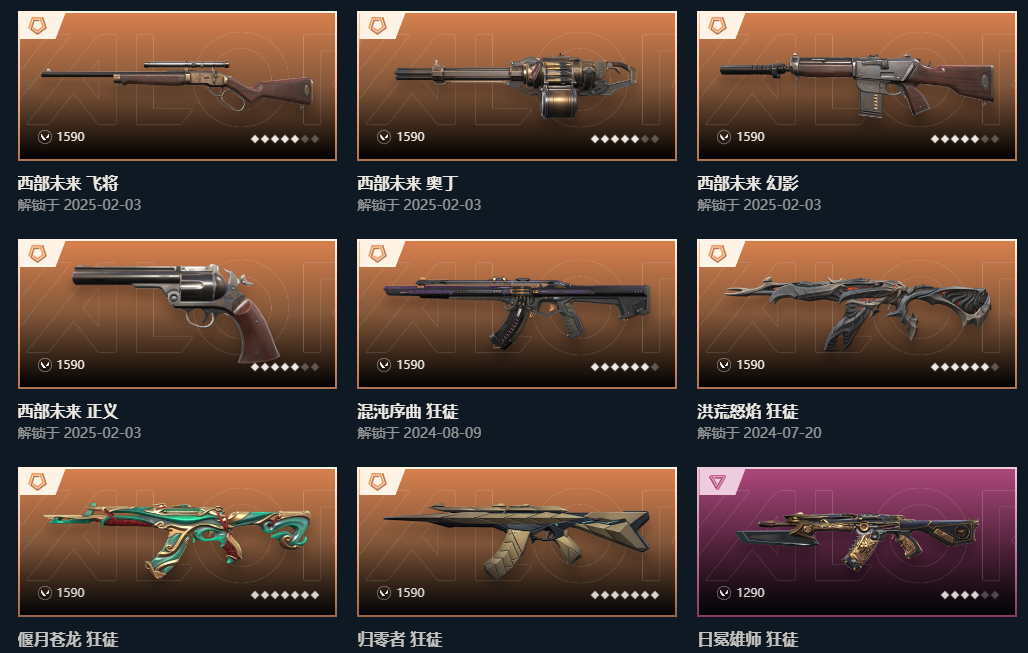Viewport: 1028px width, 653px height.
Task: Click the tier badge on 混沌序曲 狂徒 card
Action: [x=377, y=254]
